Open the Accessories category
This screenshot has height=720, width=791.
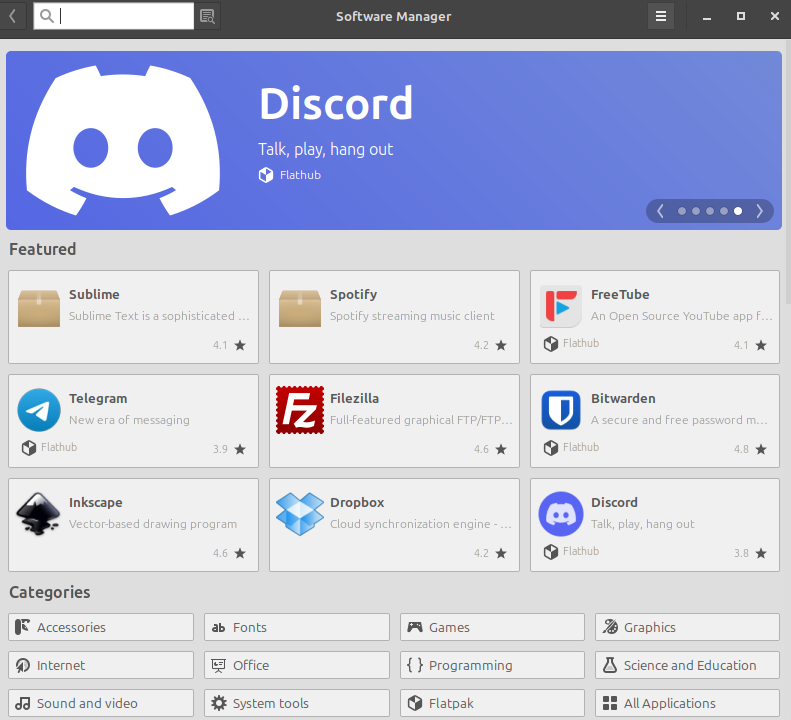pos(101,627)
